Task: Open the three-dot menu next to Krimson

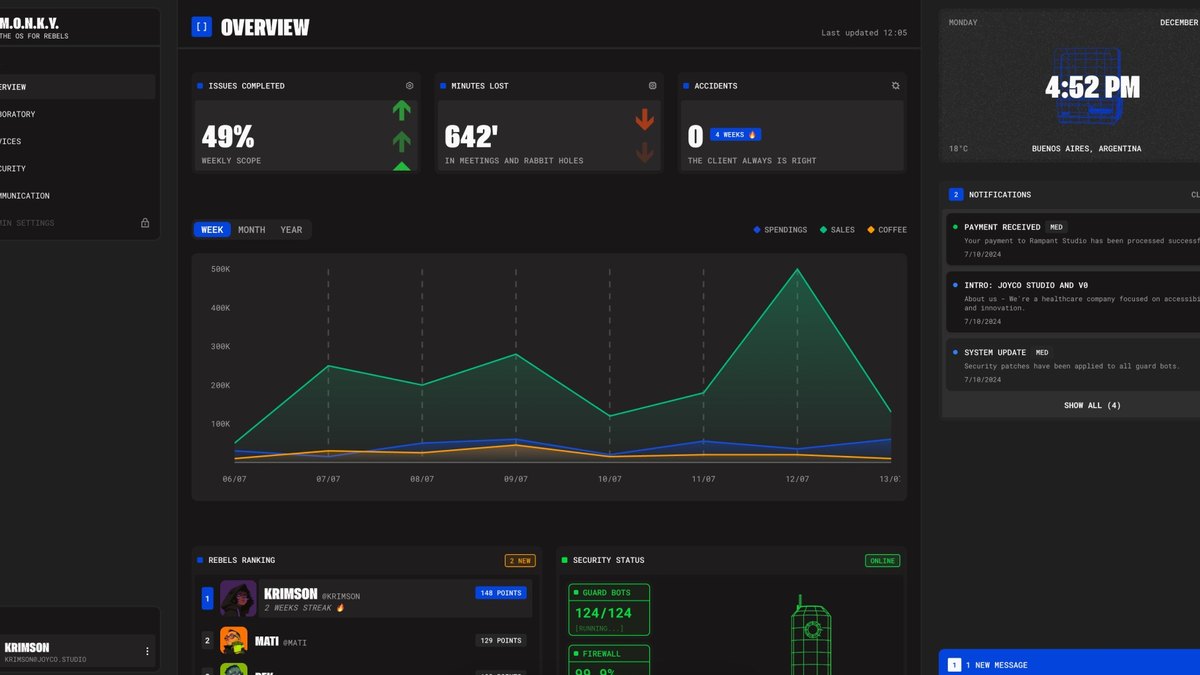Action: click(x=147, y=651)
